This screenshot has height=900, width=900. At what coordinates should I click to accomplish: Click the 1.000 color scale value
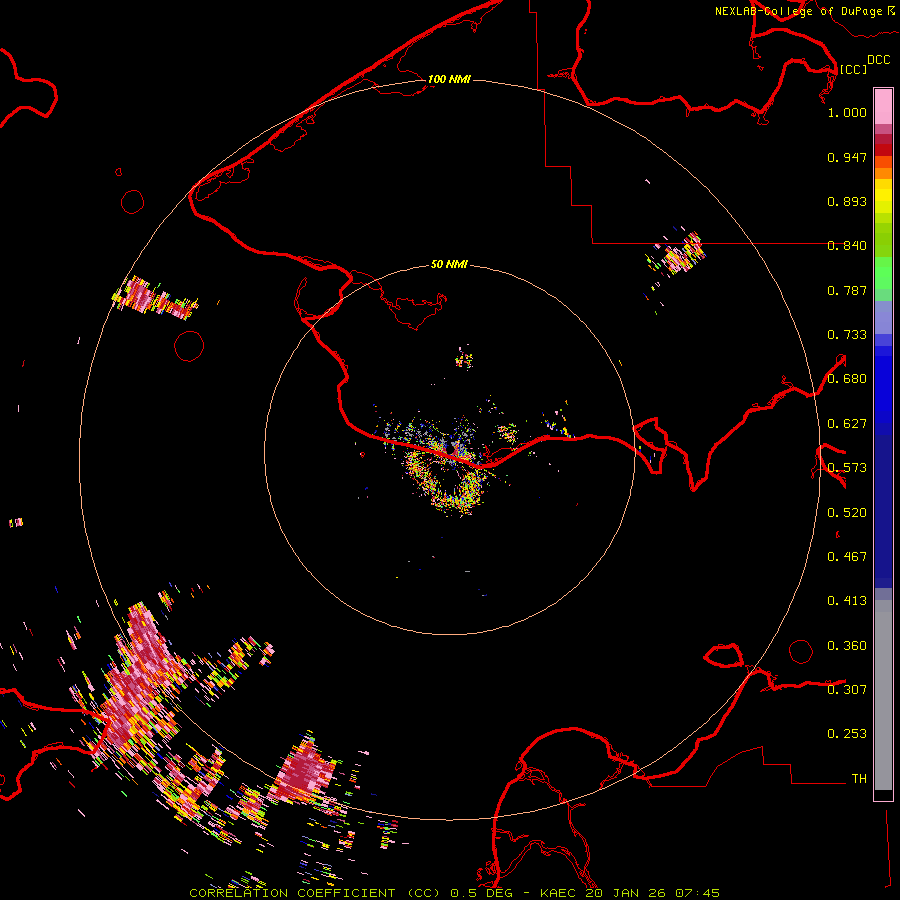coord(847,112)
